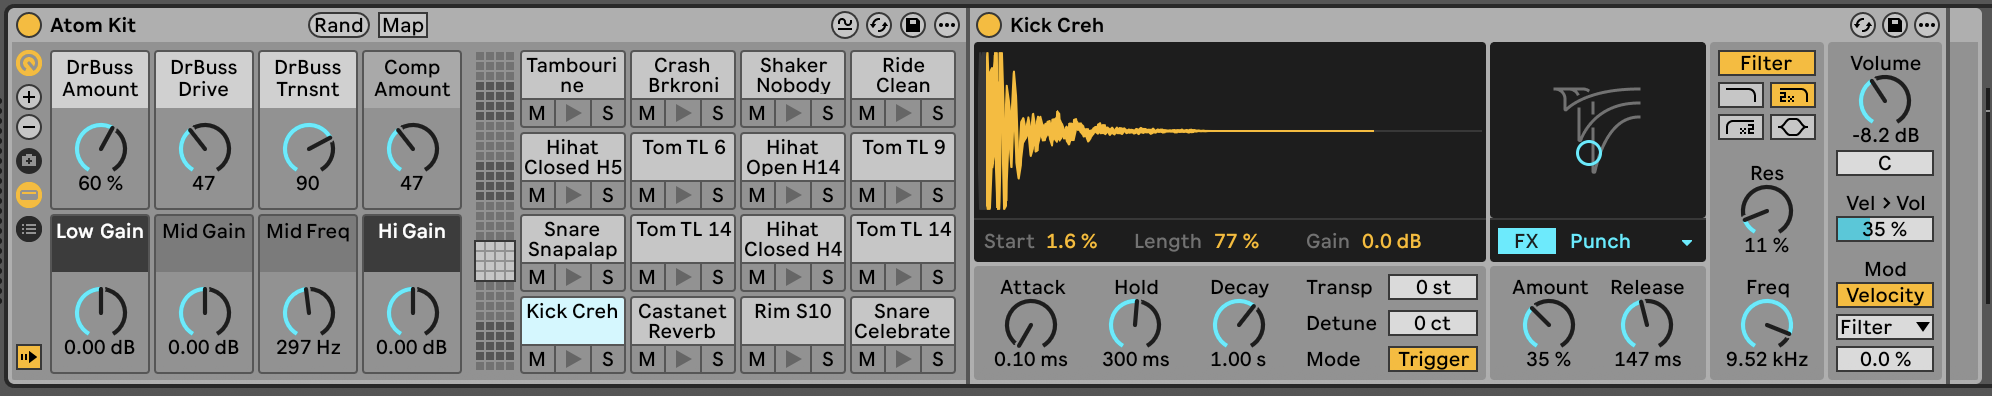Preview the Crash Brkroni pad sample
Viewport: 1992px width, 396px height.
pos(683,113)
